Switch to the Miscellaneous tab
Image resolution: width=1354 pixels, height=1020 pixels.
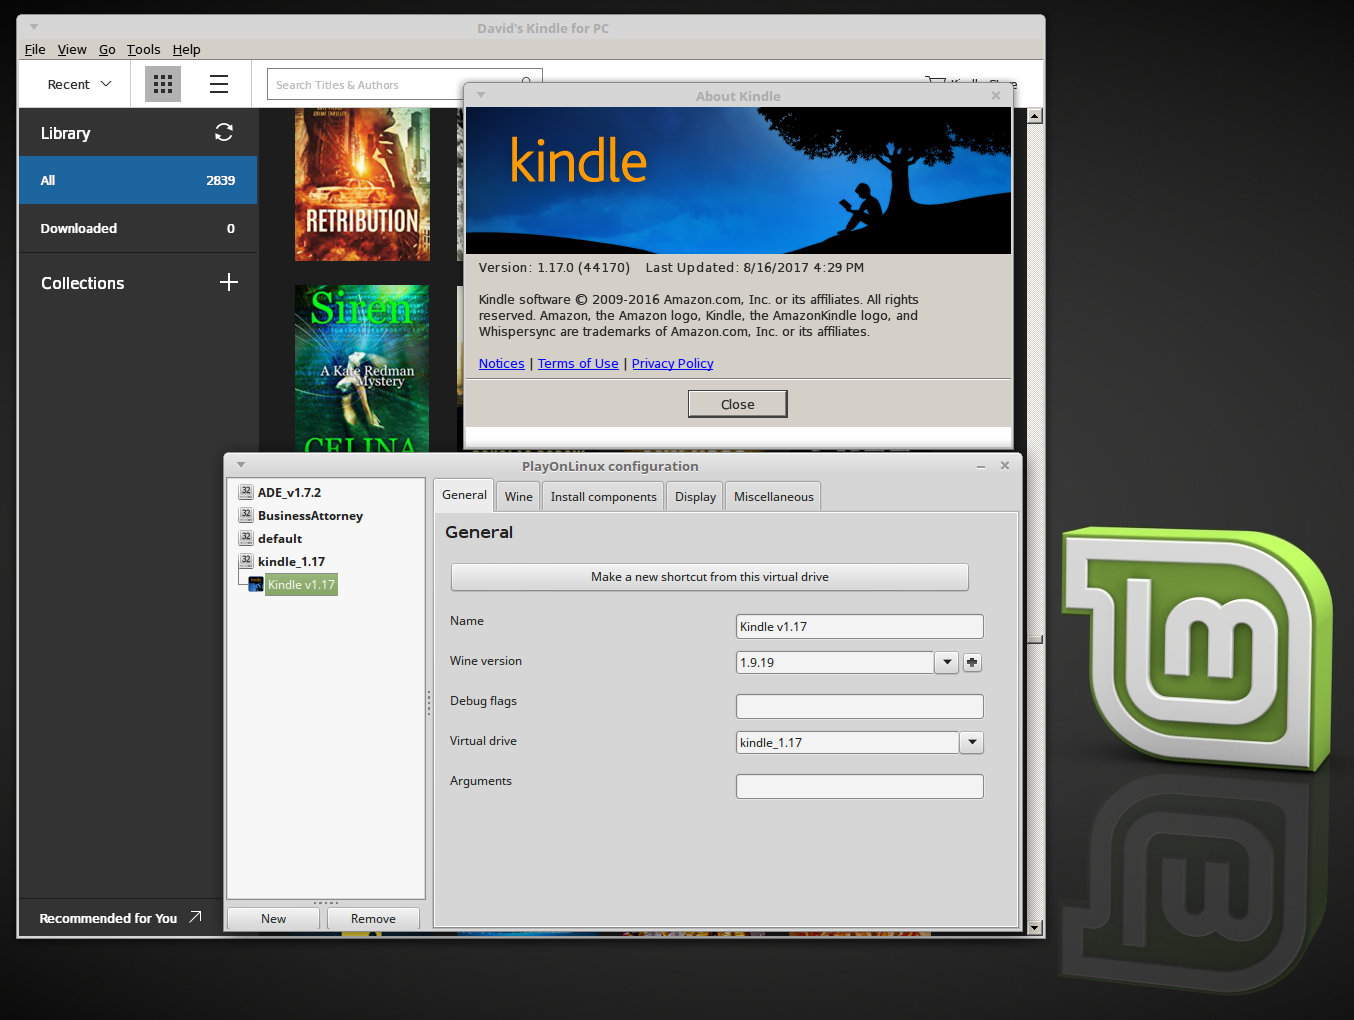[x=774, y=496]
